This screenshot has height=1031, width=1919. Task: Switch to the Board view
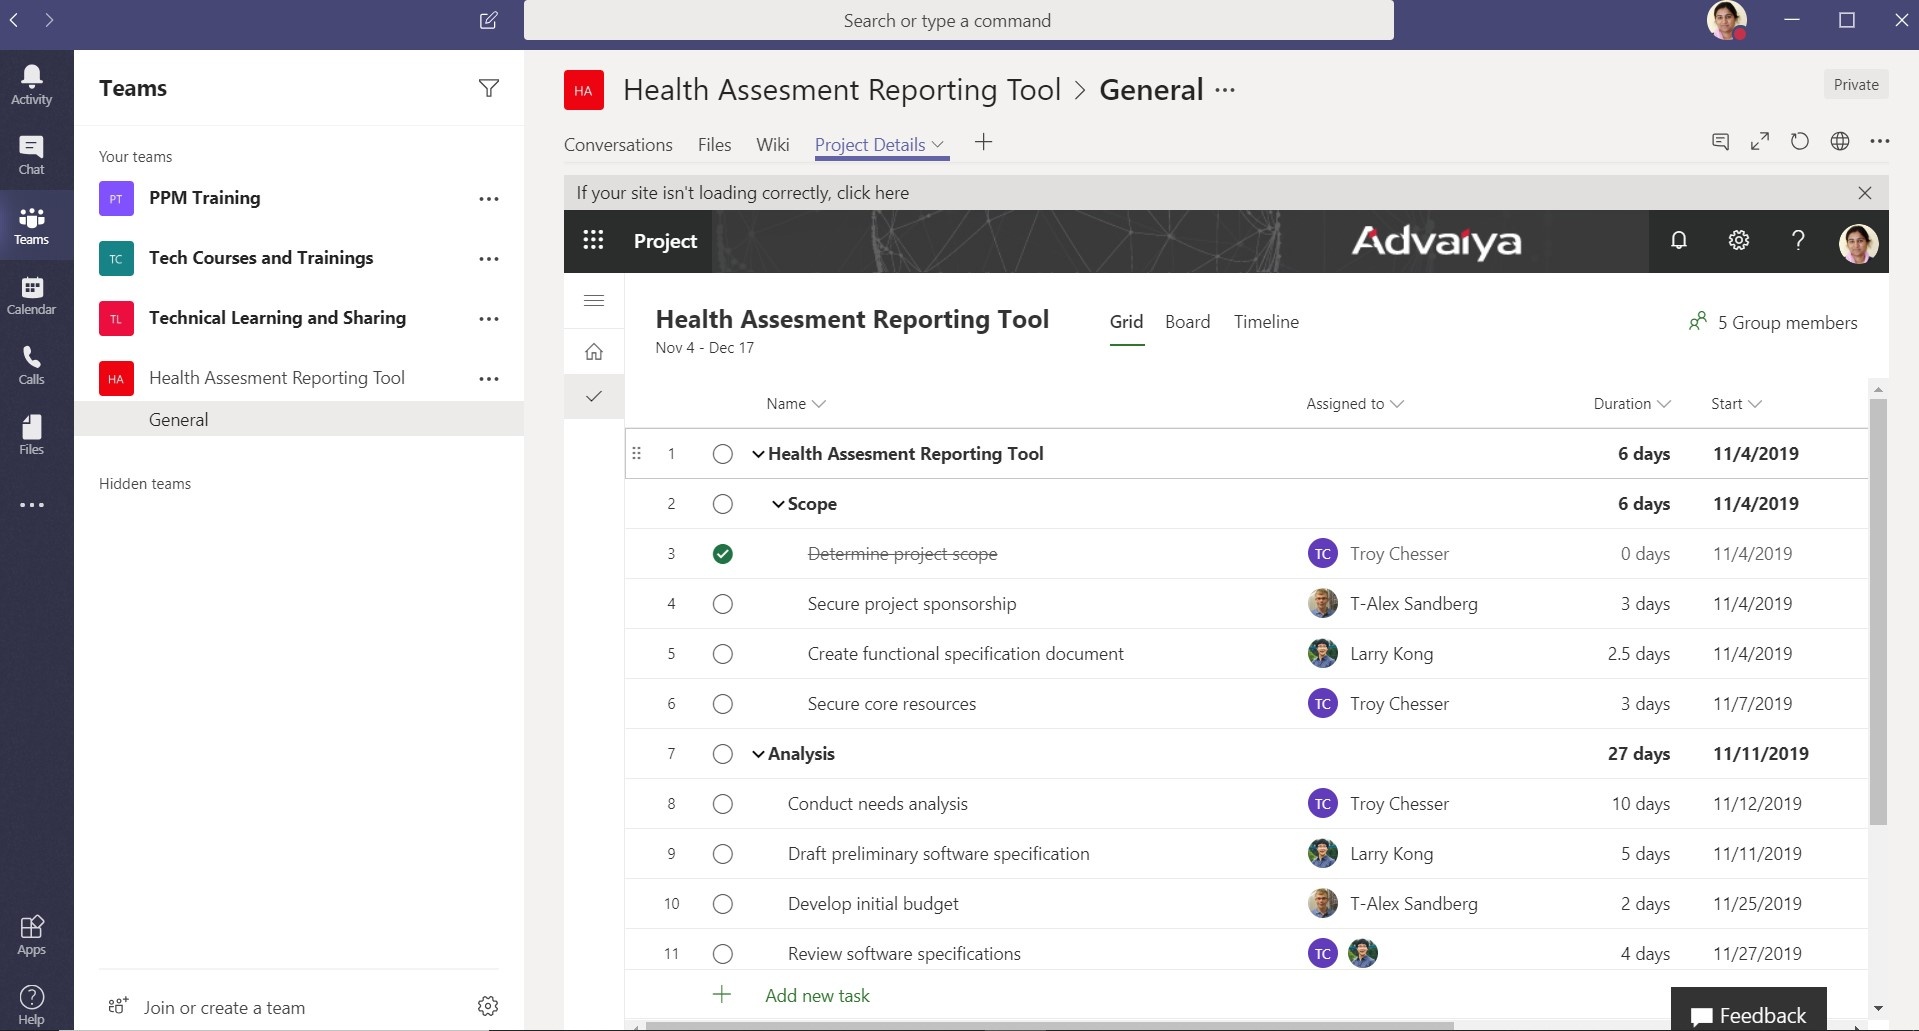coord(1187,322)
